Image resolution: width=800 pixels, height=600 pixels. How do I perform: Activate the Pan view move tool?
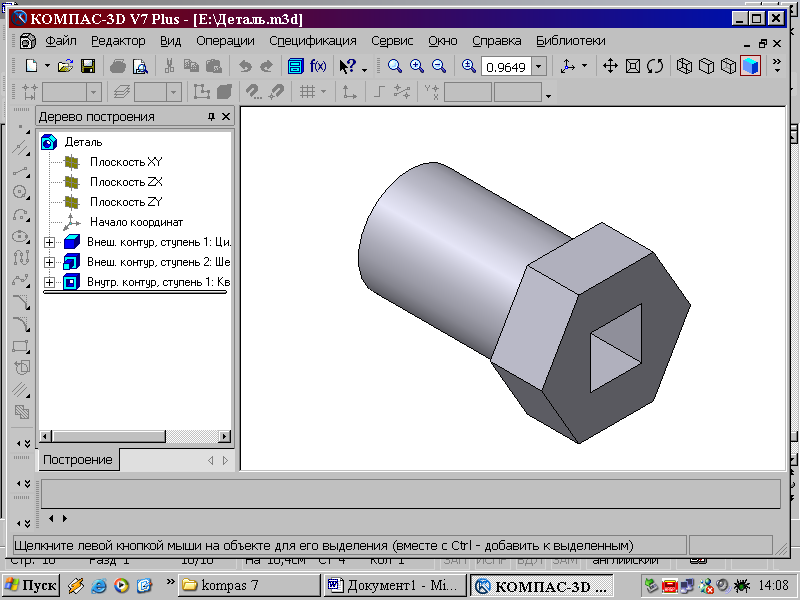click(610, 66)
